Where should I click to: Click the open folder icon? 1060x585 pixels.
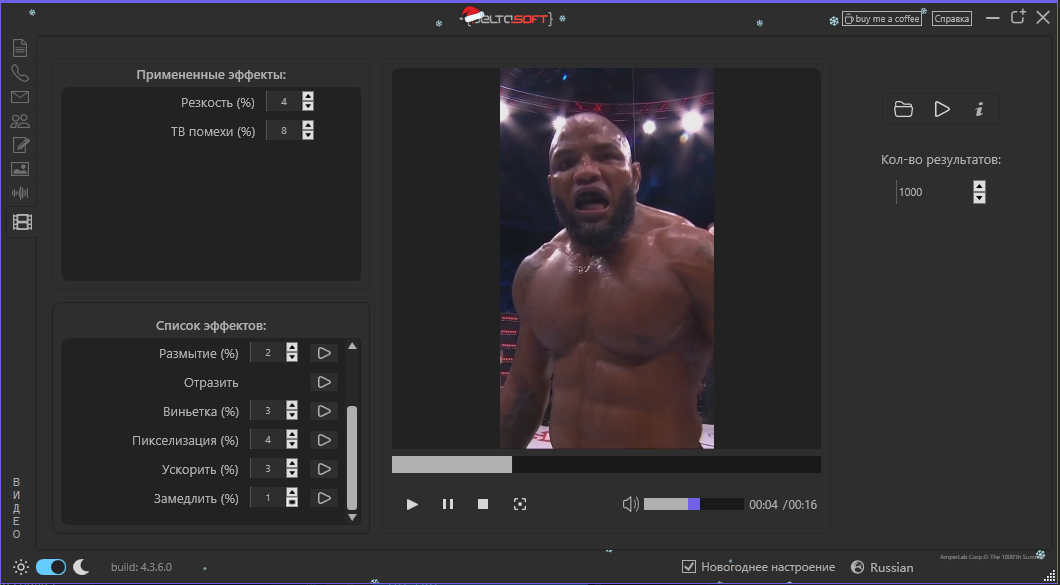pos(903,110)
